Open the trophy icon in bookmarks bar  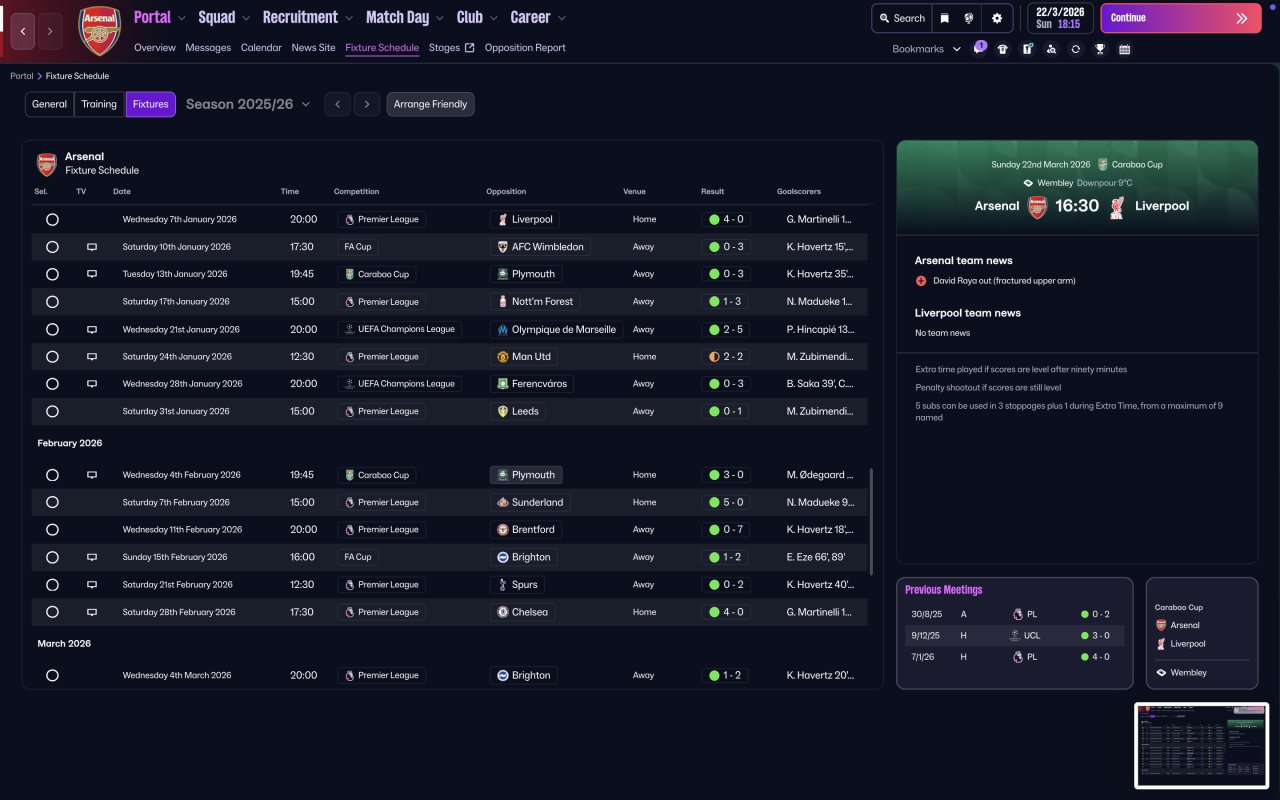tap(1100, 49)
